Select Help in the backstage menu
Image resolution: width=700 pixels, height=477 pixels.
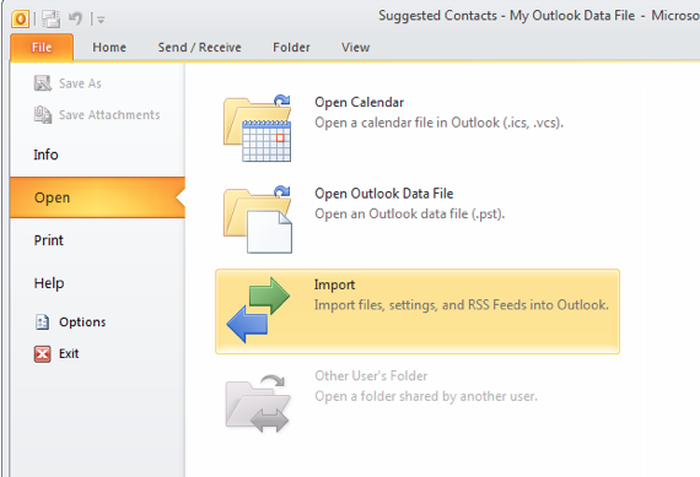point(97,283)
